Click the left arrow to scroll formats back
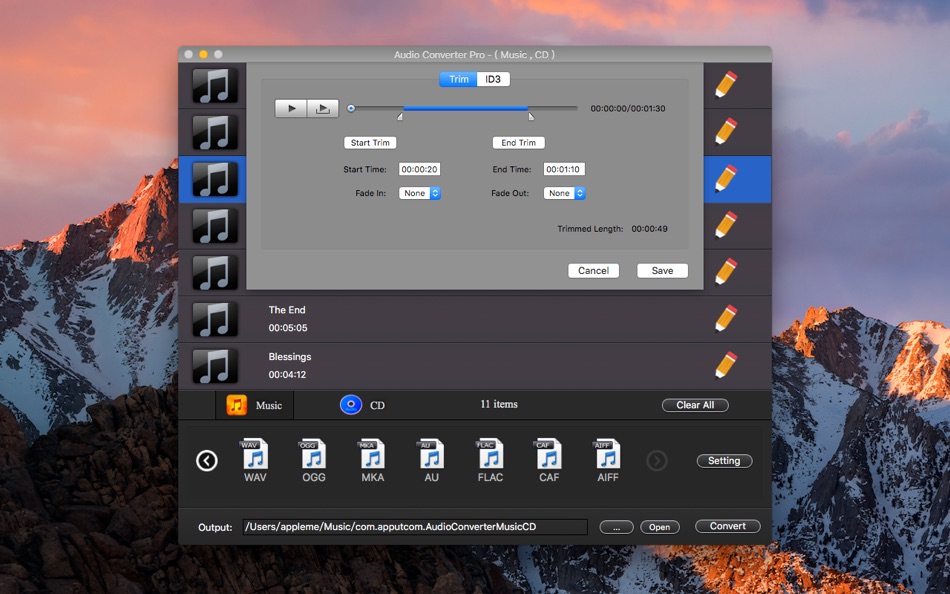Viewport: 950px width, 594px height. (x=207, y=461)
